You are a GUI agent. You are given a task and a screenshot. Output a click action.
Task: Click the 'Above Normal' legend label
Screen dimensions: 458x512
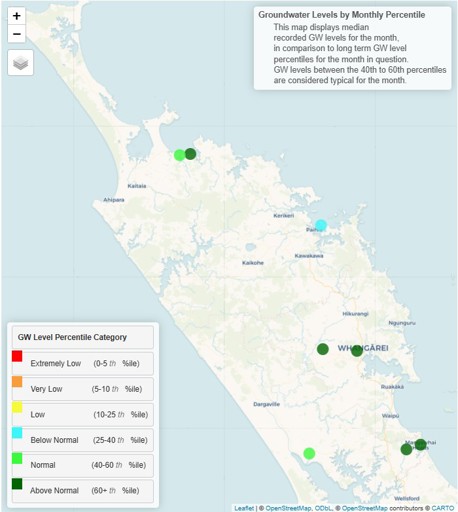pos(54,491)
